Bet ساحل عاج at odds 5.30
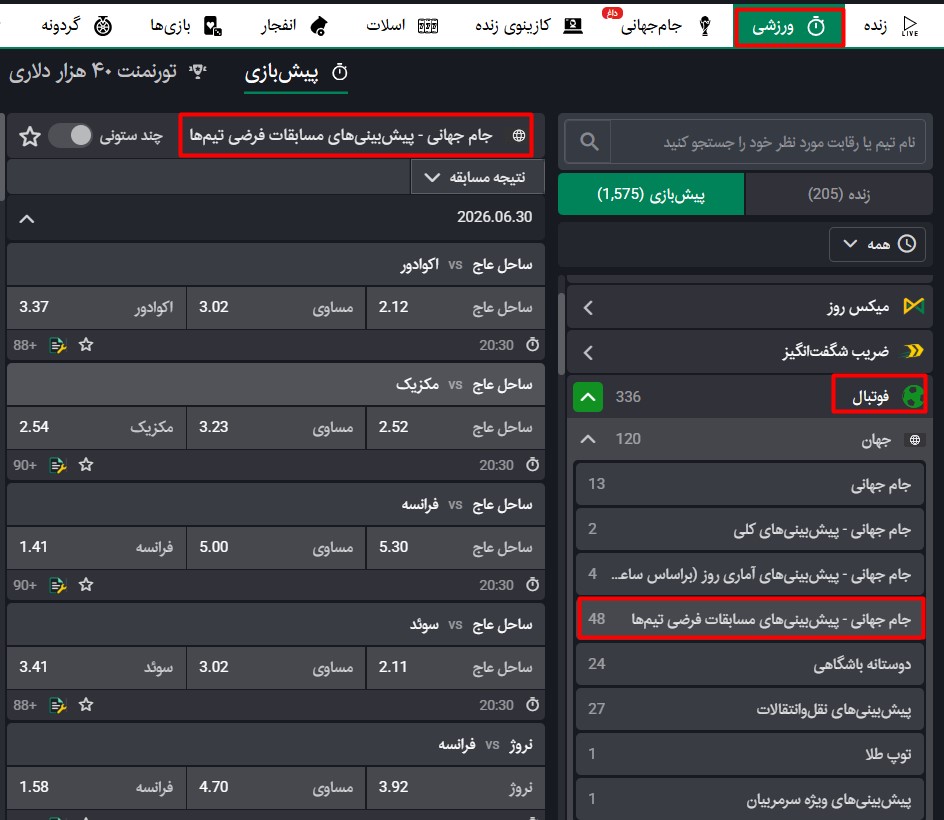944x820 pixels. click(x=455, y=547)
